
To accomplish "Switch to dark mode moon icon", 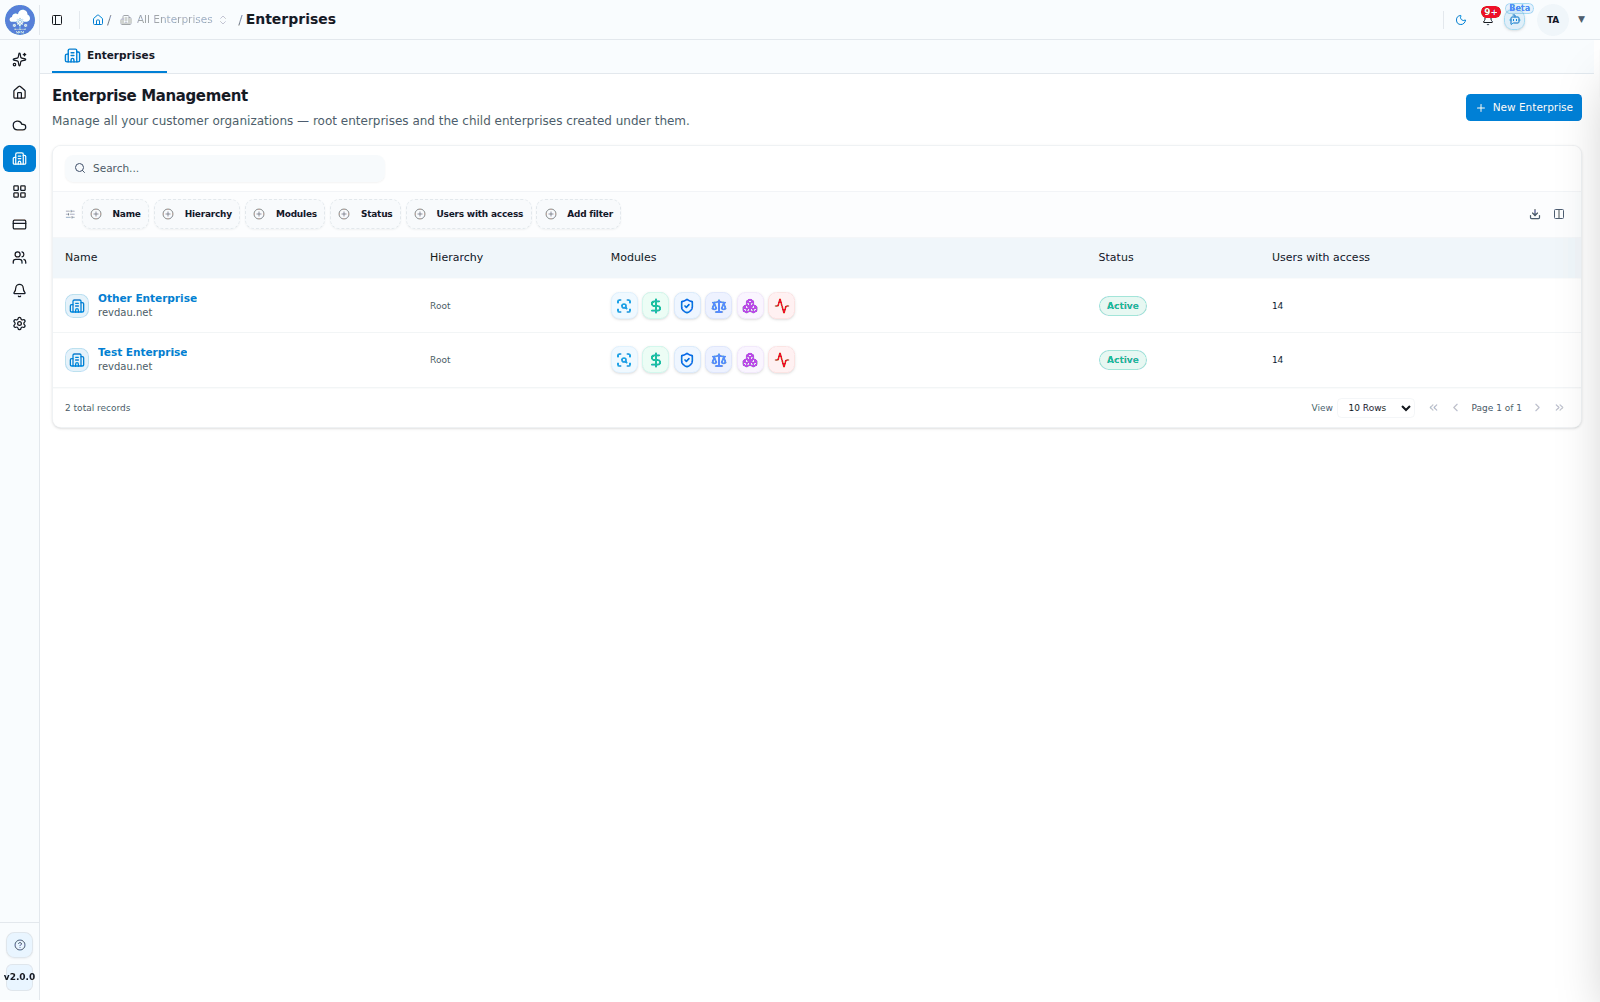I will click(1461, 20).
